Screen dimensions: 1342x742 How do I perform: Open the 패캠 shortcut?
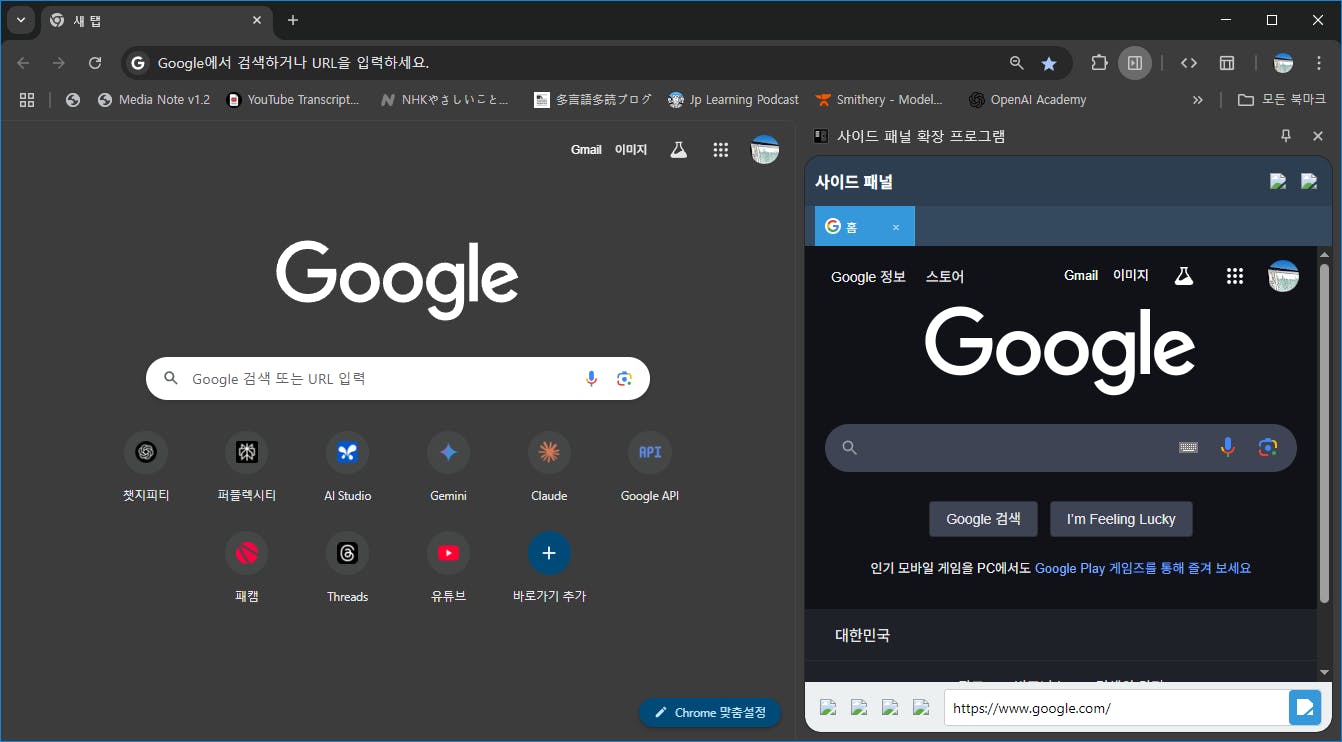tap(247, 569)
